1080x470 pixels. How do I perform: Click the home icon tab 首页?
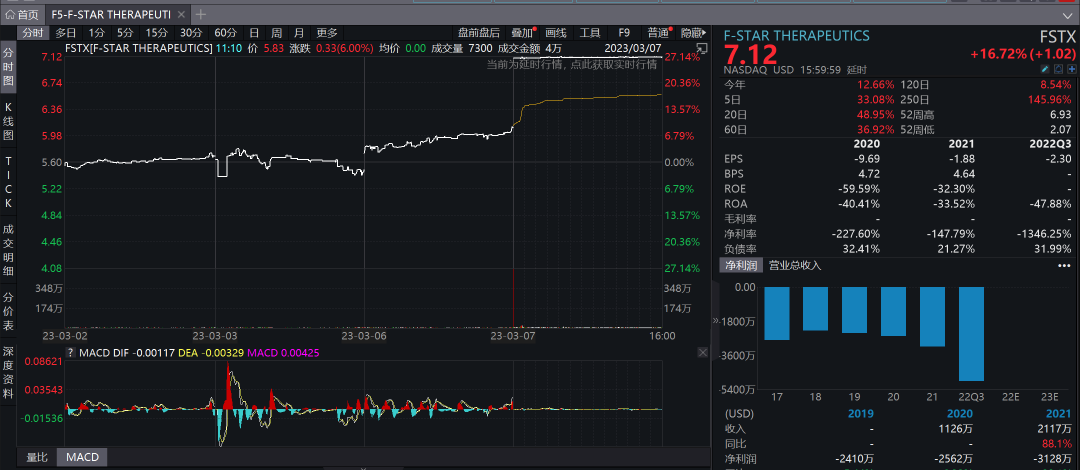[x=22, y=14]
